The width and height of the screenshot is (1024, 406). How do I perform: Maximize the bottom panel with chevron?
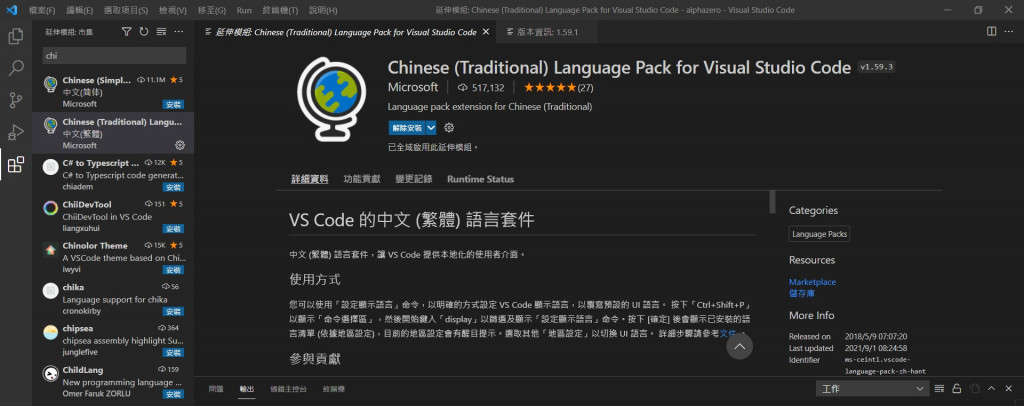991,388
